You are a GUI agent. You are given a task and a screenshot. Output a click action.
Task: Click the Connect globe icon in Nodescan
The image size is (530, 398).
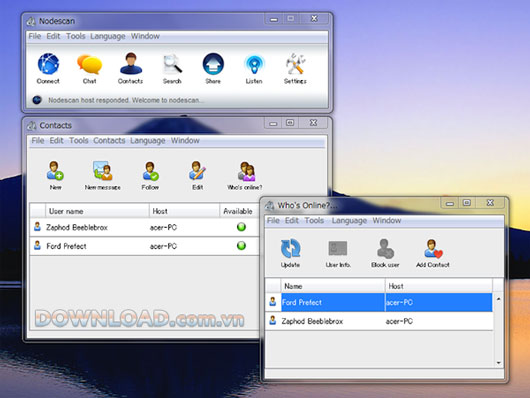(48, 64)
